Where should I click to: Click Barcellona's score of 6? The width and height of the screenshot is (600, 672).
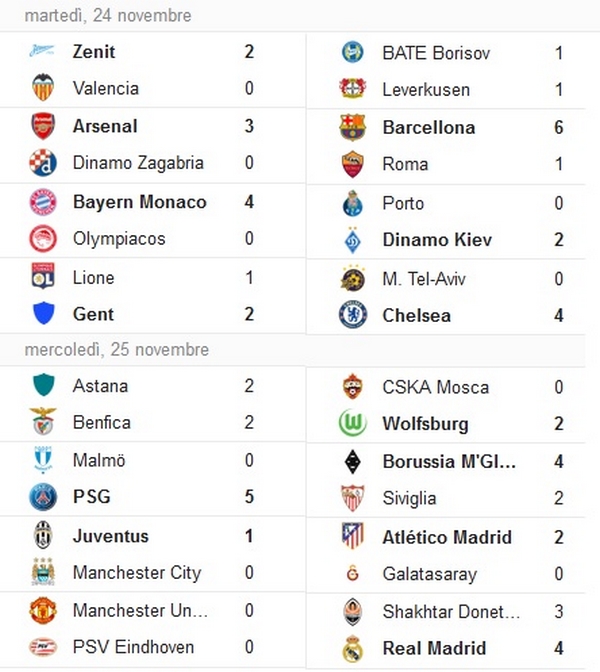coord(558,127)
